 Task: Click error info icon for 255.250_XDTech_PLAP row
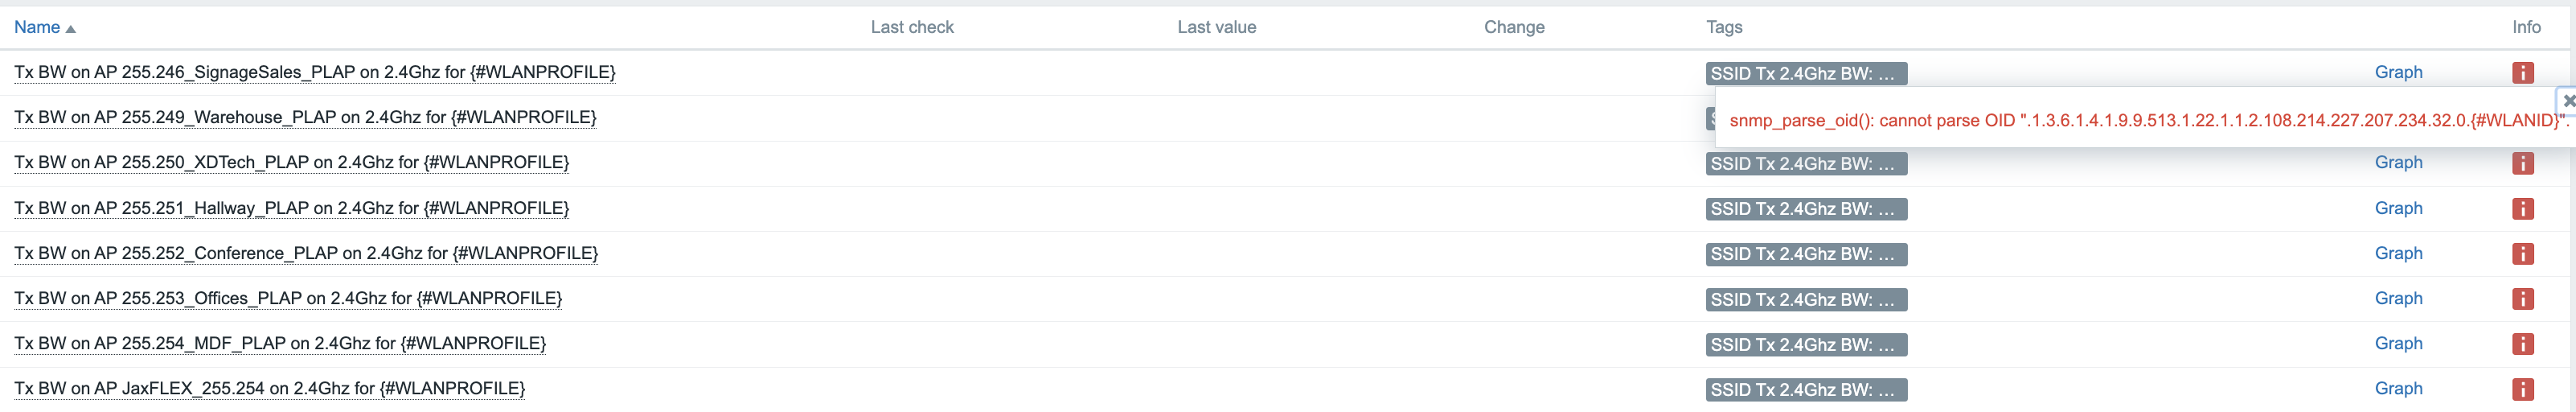tap(2522, 163)
